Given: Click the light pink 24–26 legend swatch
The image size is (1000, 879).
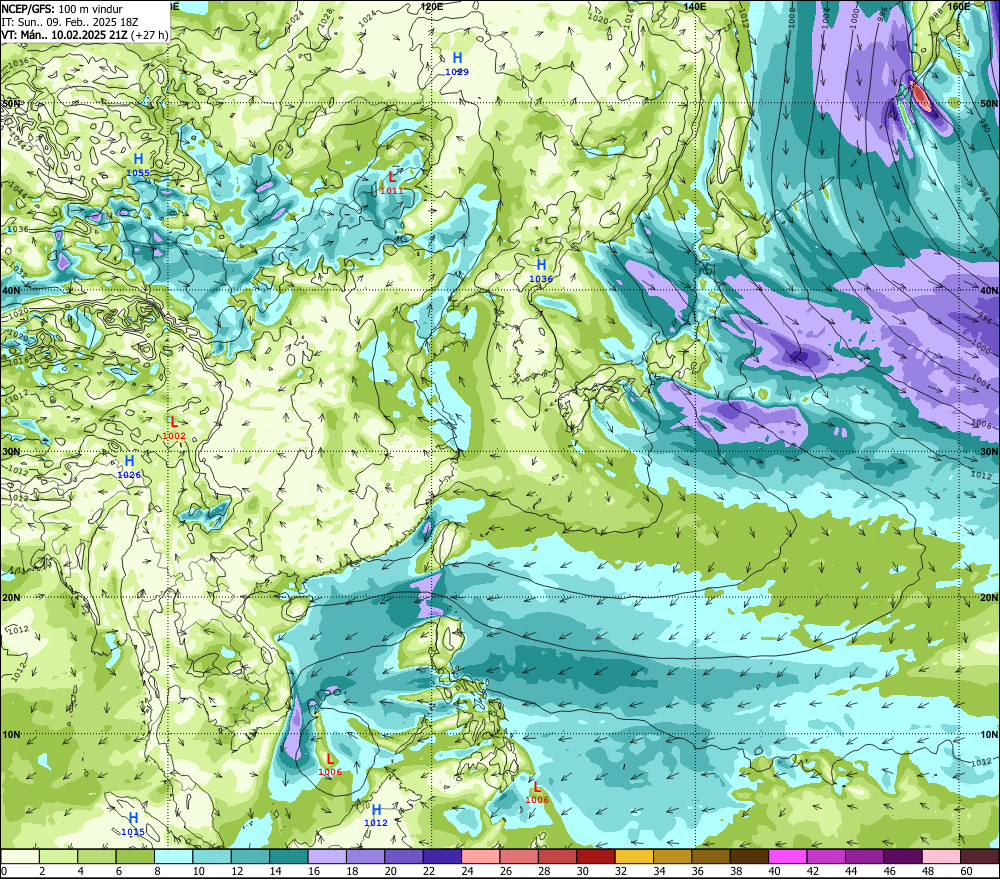Looking at the screenshot, I should click(x=481, y=856).
